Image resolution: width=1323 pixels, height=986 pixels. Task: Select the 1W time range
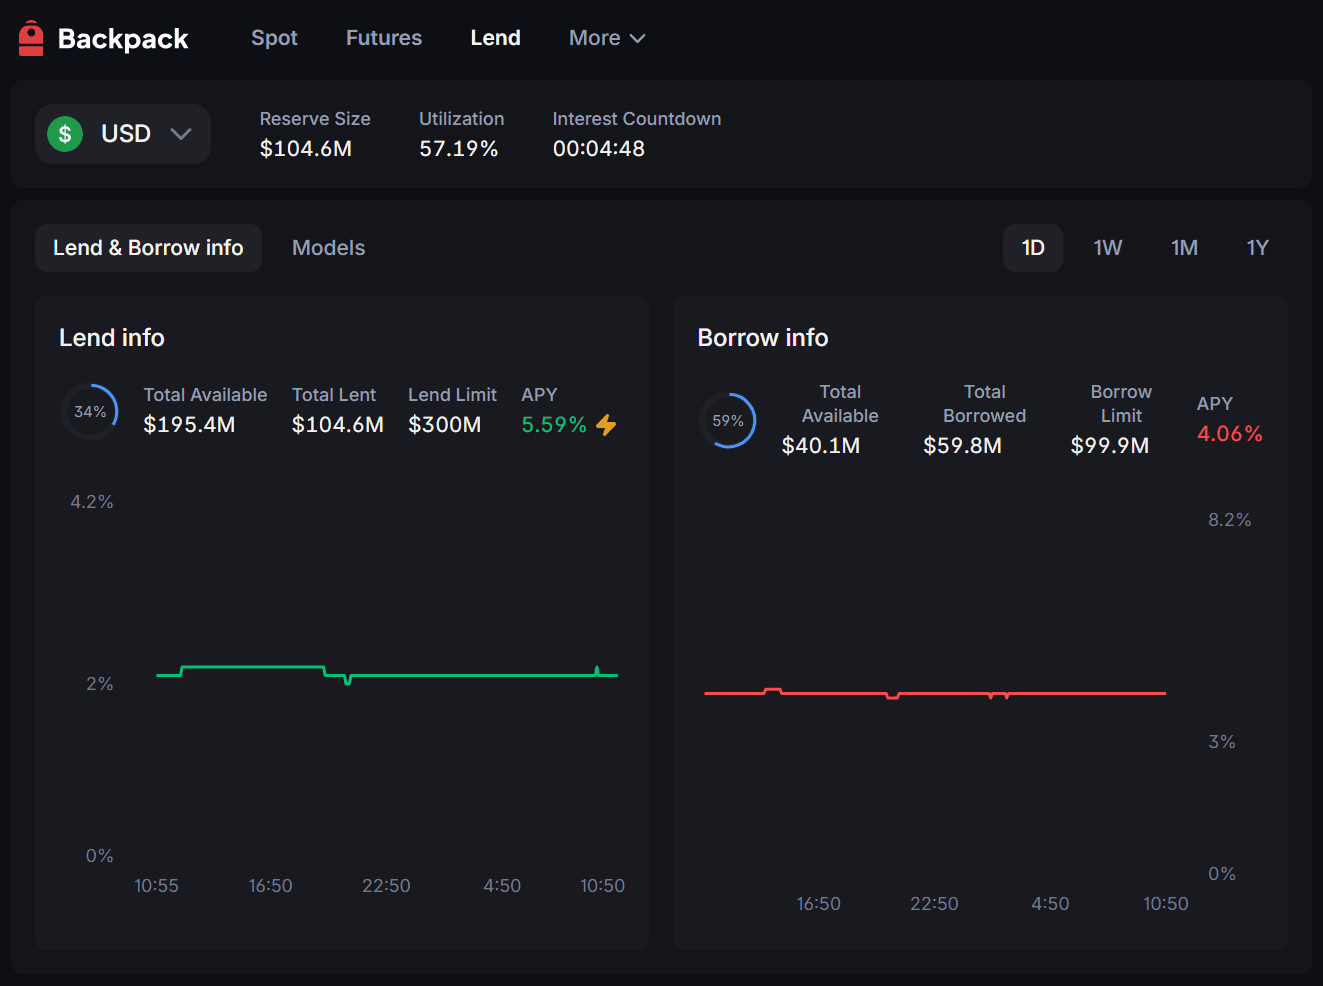[x=1107, y=247]
